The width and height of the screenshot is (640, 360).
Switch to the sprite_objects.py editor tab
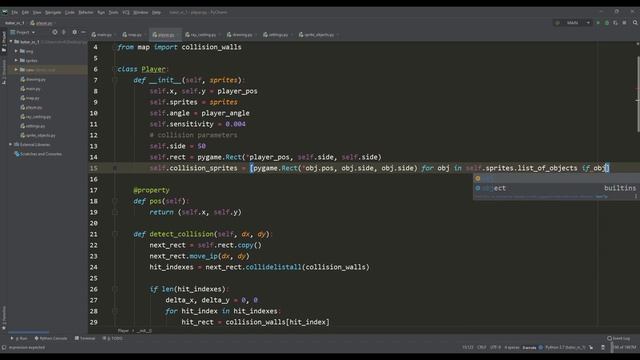pyautogui.click(x=318, y=35)
